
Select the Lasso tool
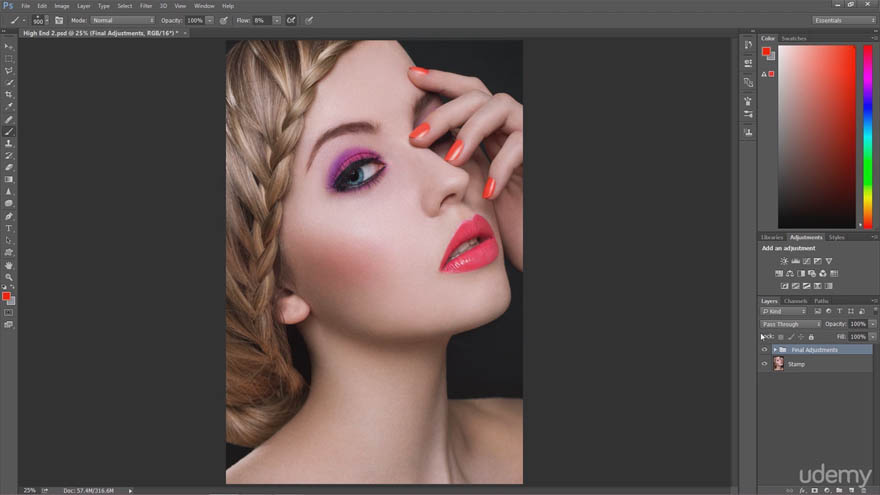click(8, 71)
